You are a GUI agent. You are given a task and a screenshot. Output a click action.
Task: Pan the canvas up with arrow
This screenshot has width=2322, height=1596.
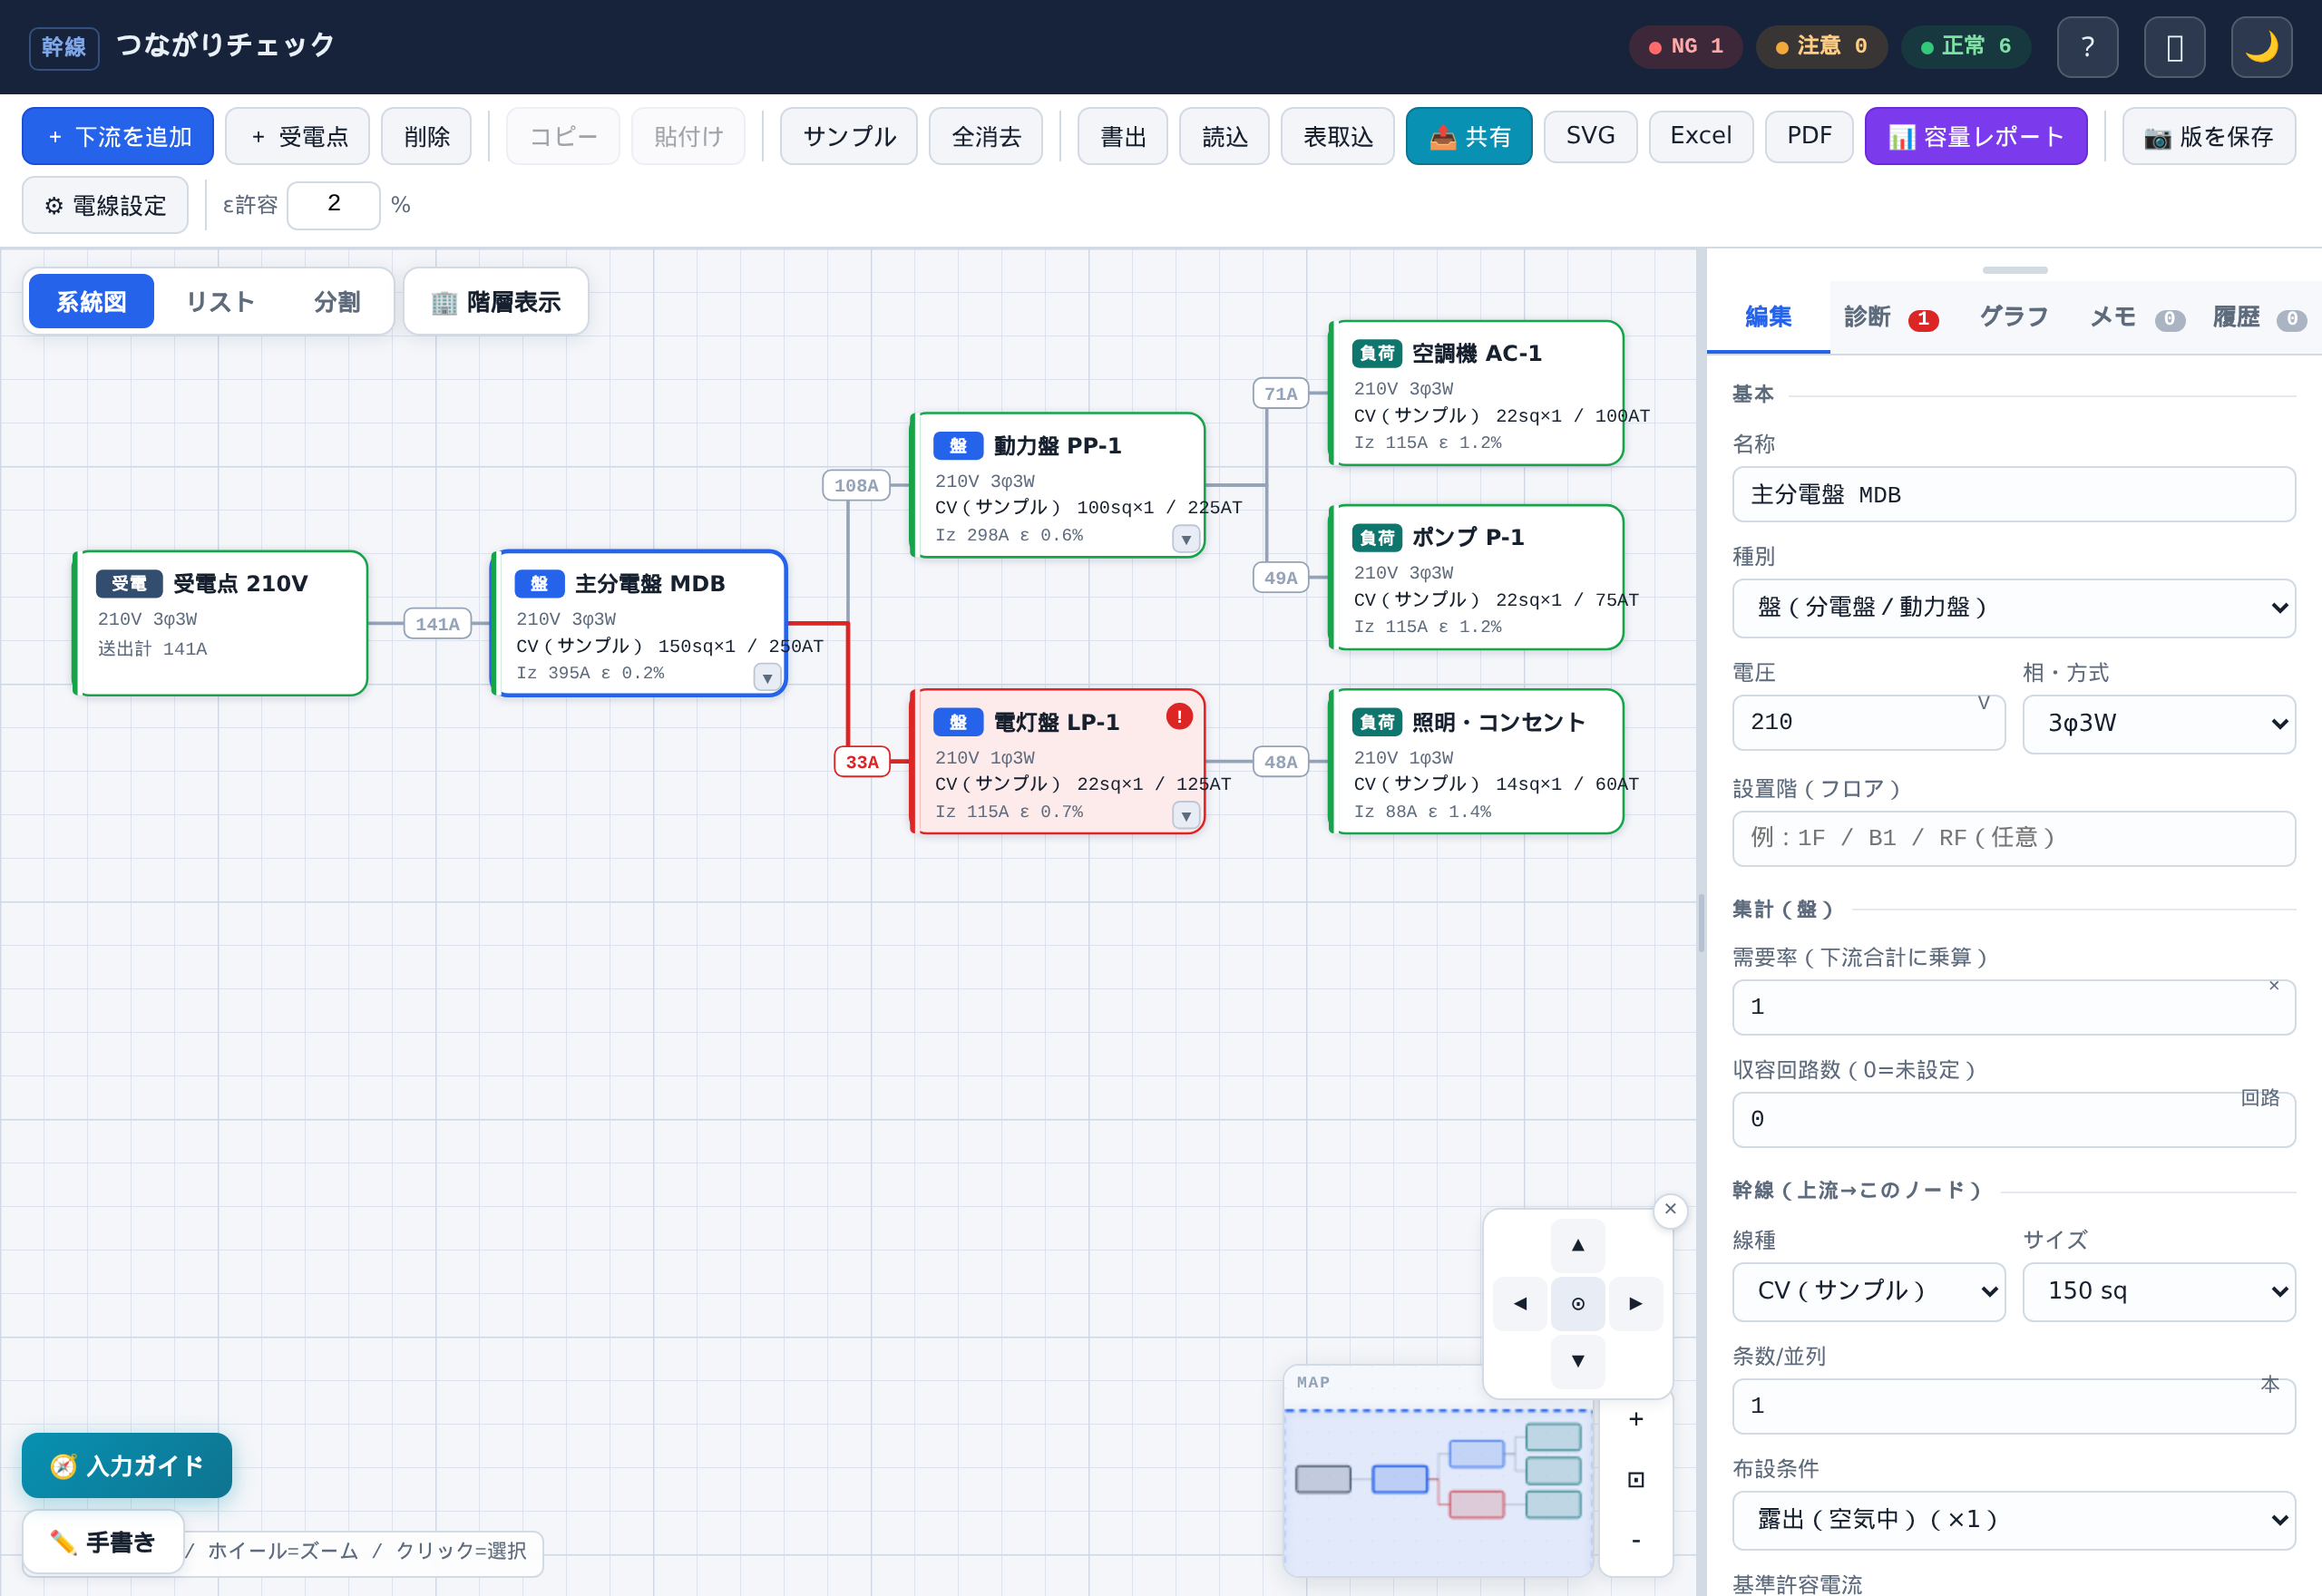point(1578,1245)
